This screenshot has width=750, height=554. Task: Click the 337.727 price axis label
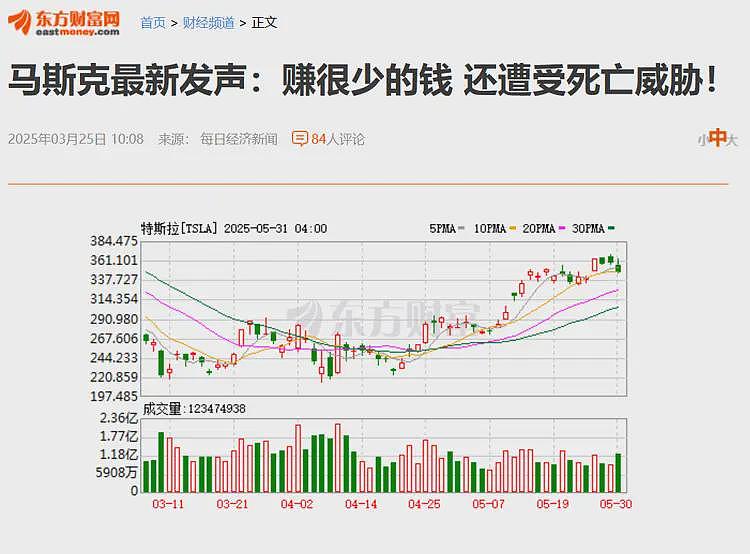click(114, 280)
